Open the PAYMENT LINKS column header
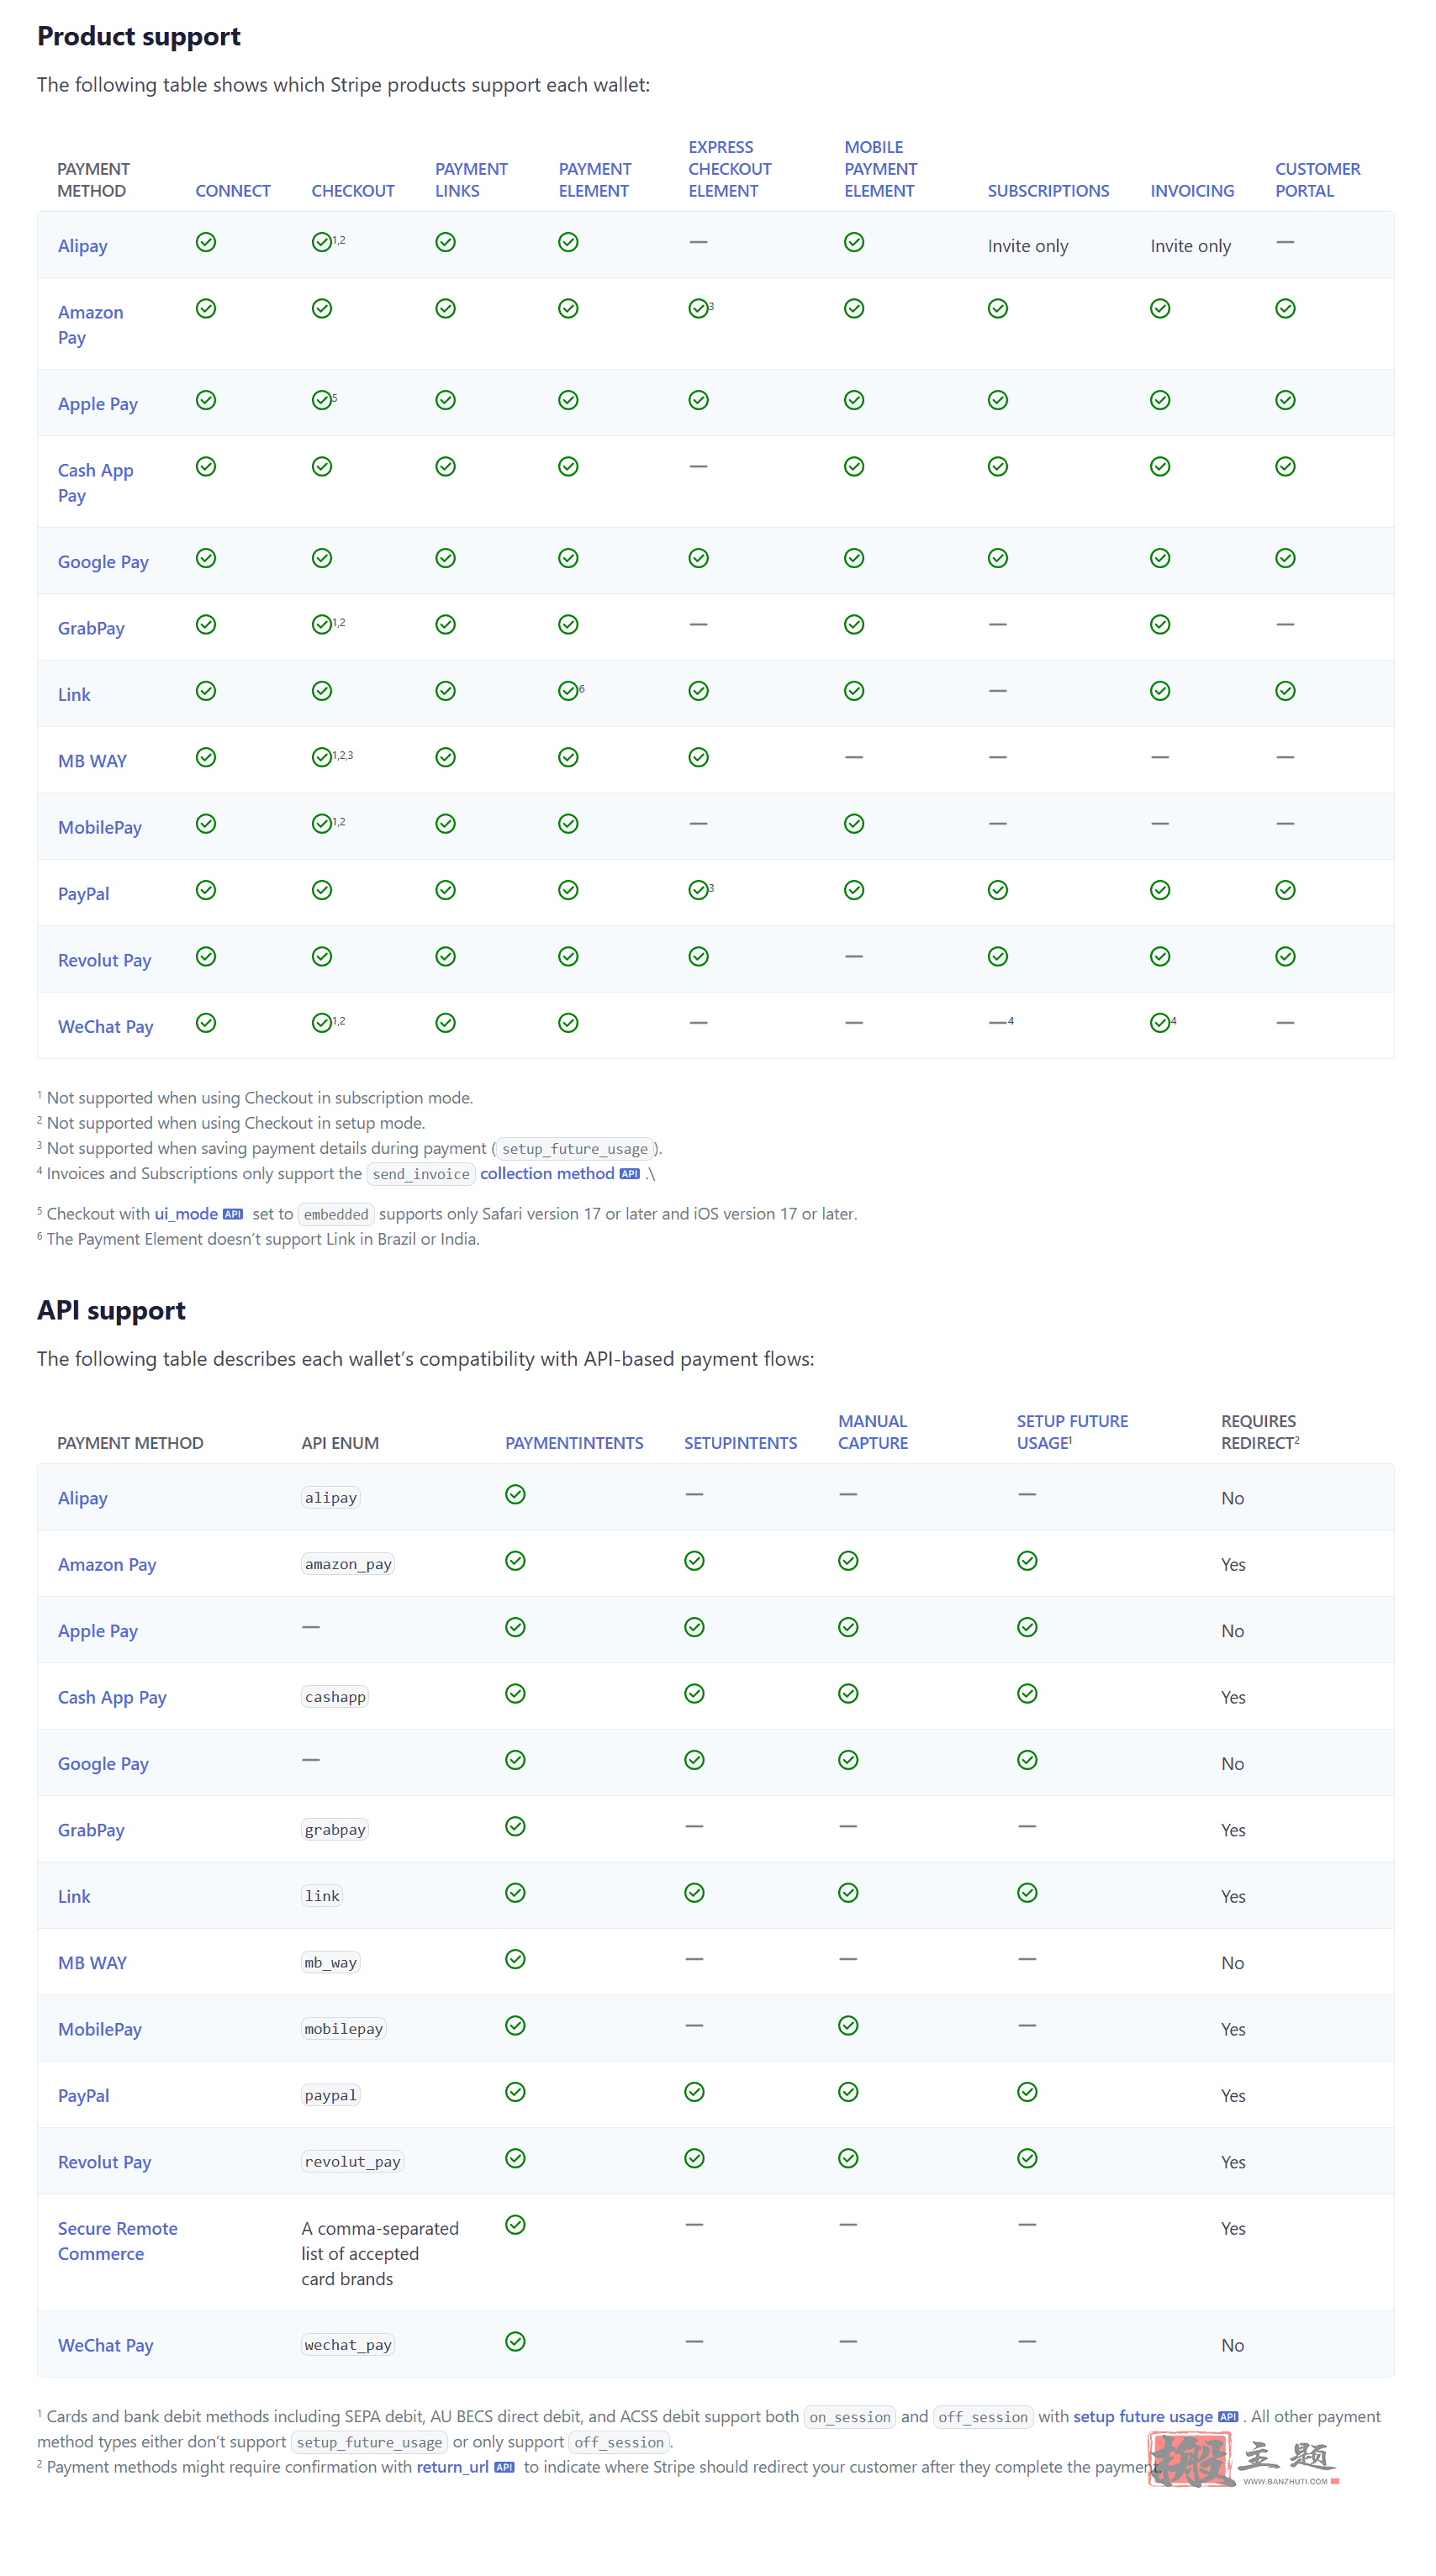 (471, 180)
